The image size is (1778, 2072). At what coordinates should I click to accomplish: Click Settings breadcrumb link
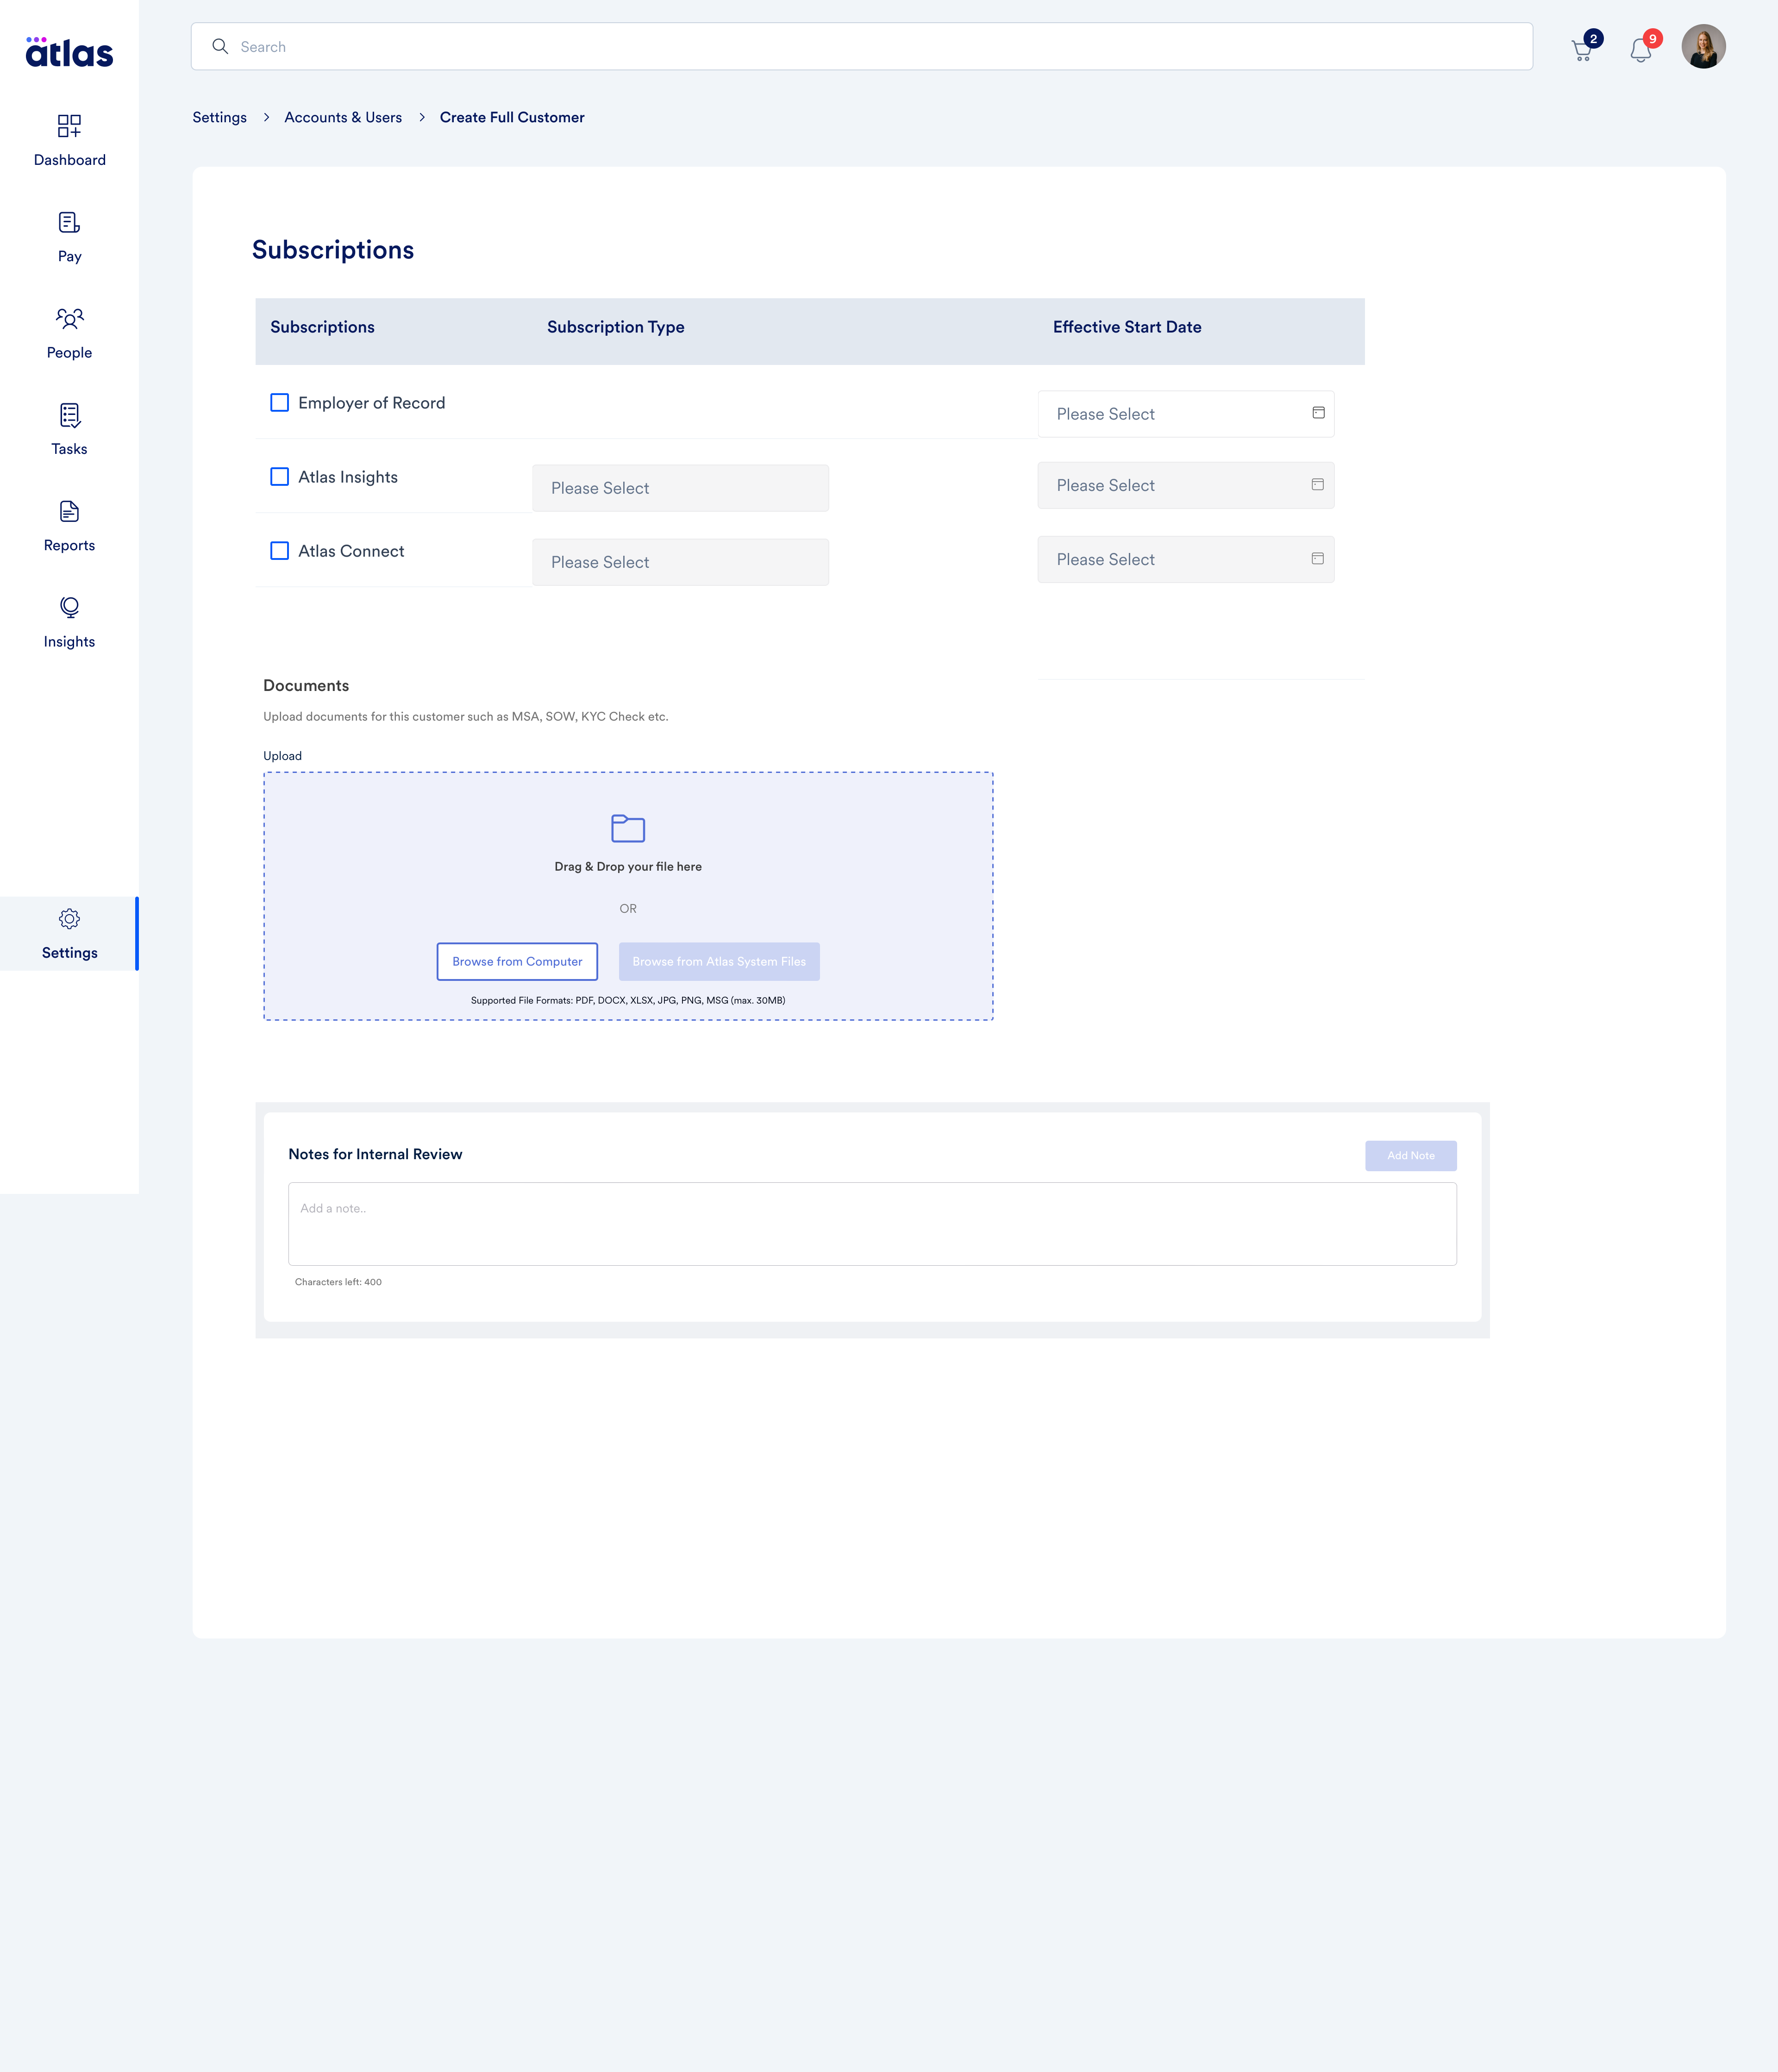pyautogui.click(x=219, y=117)
